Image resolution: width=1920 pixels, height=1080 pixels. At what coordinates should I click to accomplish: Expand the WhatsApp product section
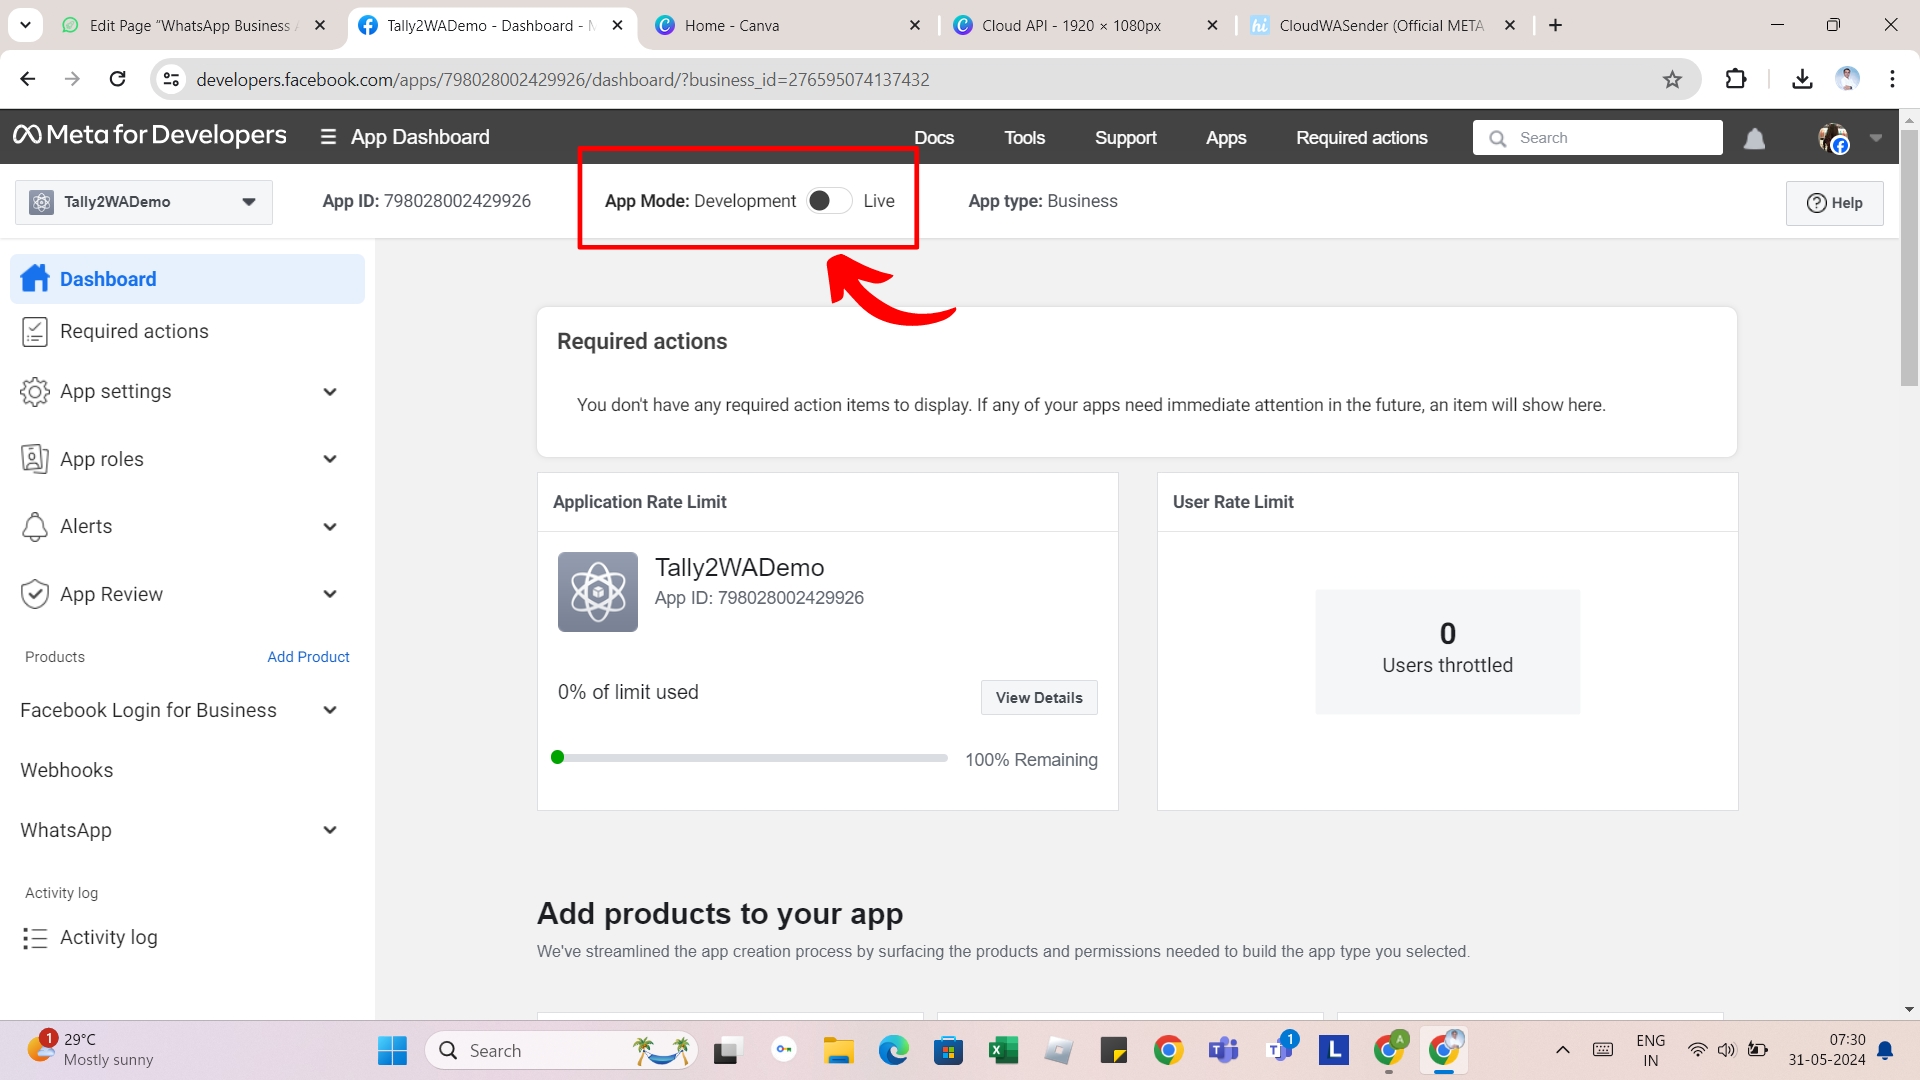pos(330,830)
